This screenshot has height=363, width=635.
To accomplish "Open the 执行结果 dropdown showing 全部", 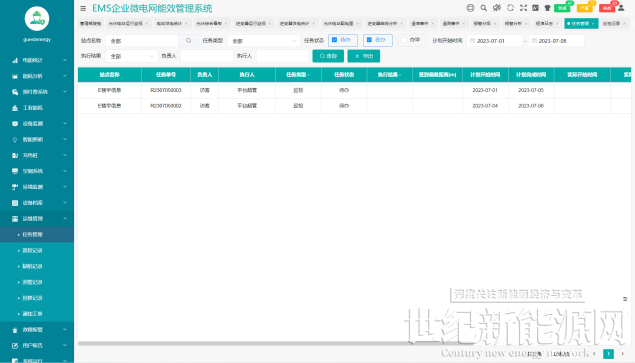I will click(x=131, y=56).
